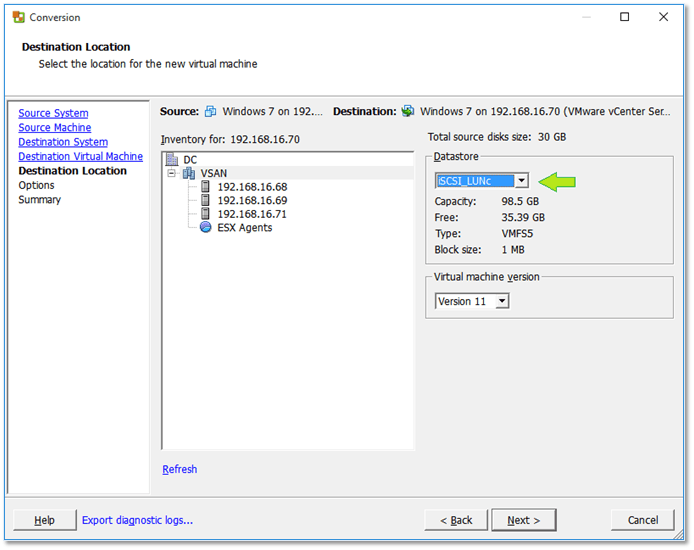Click the Source machine icon in header
The width and height of the screenshot is (694, 550).
tap(211, 112)
